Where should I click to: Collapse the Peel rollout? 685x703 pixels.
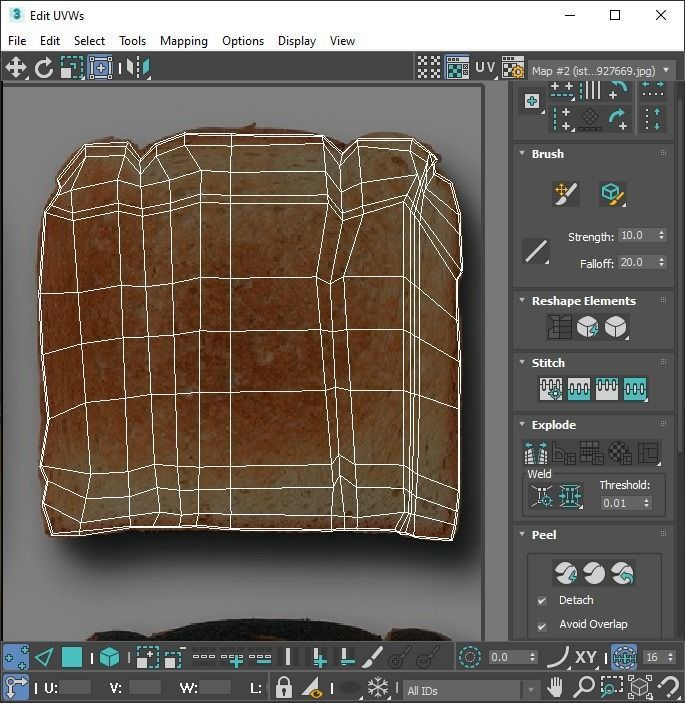click(522, 534)
